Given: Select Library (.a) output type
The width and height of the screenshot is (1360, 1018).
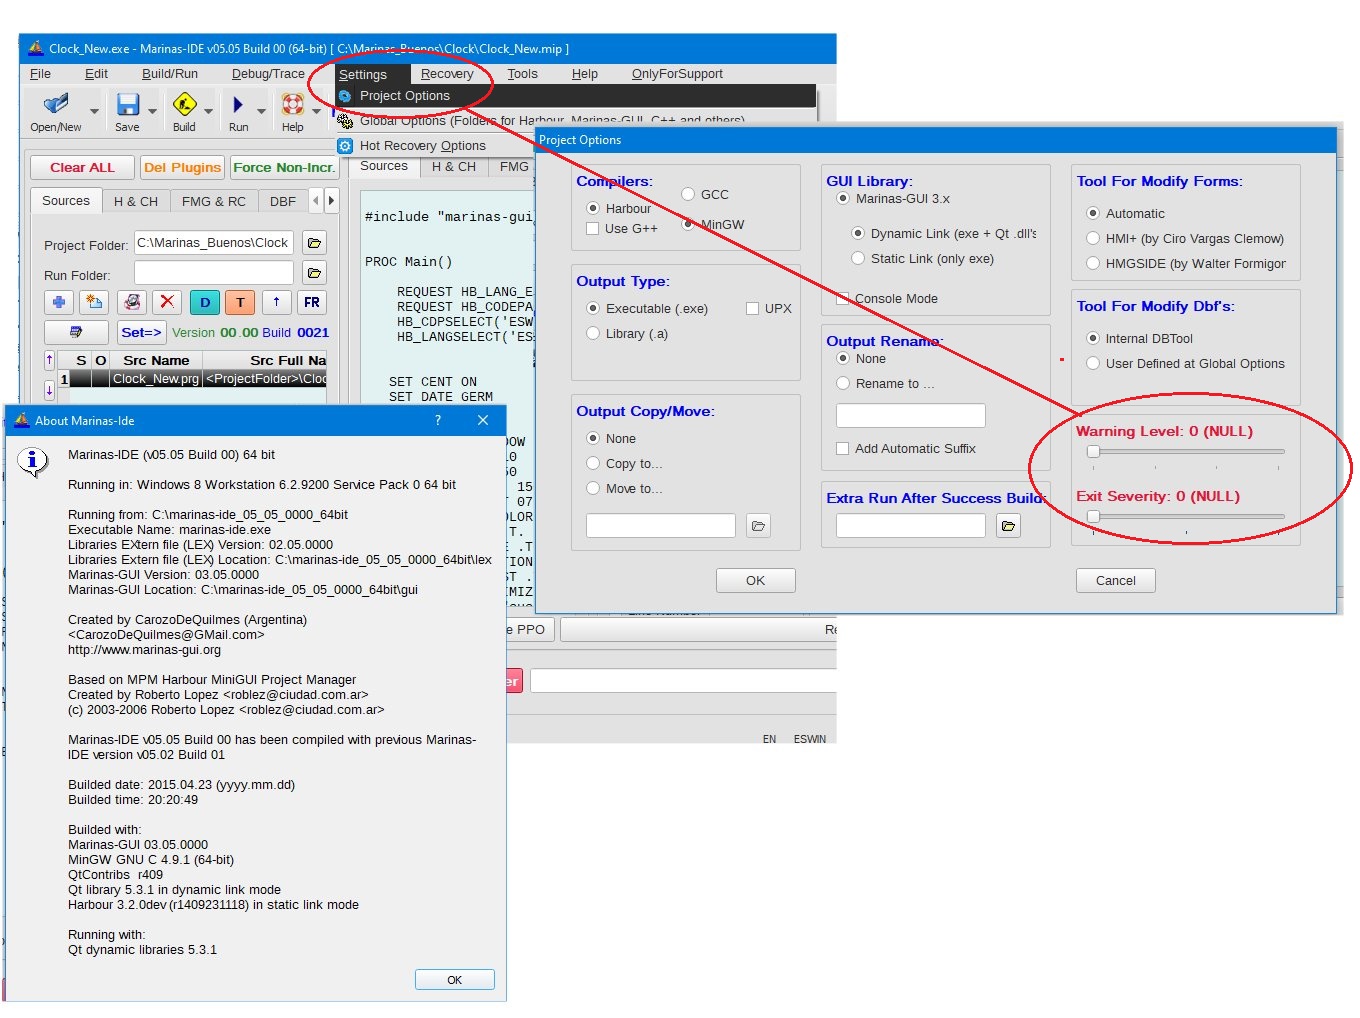Looking at the screenshot, I should click(x=593, y=333).
